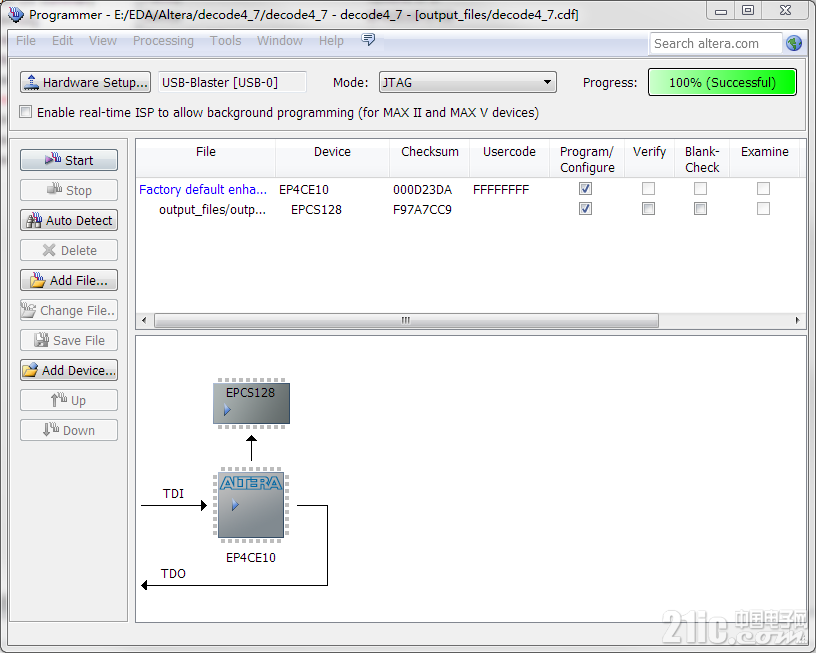Click the feedback speech-bubble icon in menu bar
Screen dimensions: 816x653
pos(368,40)
